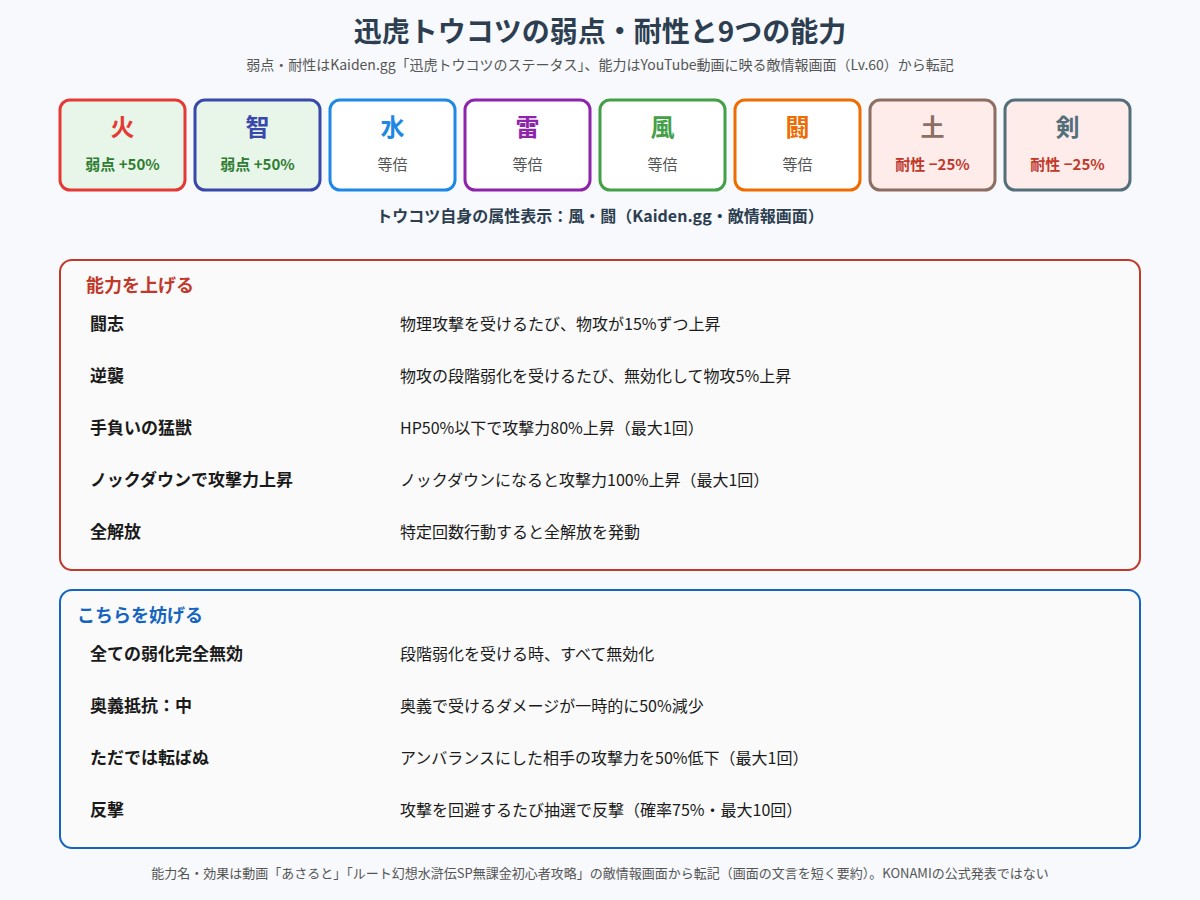This screenshot has height=900, width=1200.
Task: Click description 物理攻撃を受けるたび、物攻が15%ずつ上昇
Action: coord(560,325)
